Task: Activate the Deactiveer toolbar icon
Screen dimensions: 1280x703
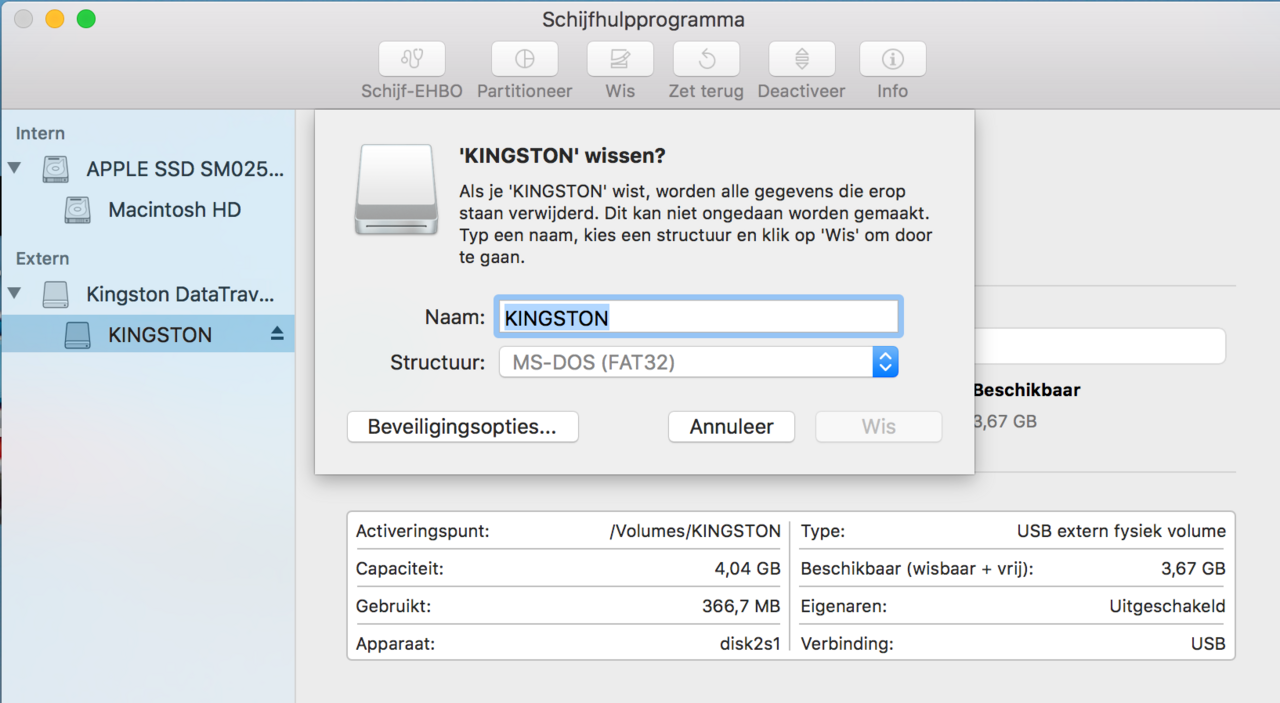Action: [x=801, y=58]
